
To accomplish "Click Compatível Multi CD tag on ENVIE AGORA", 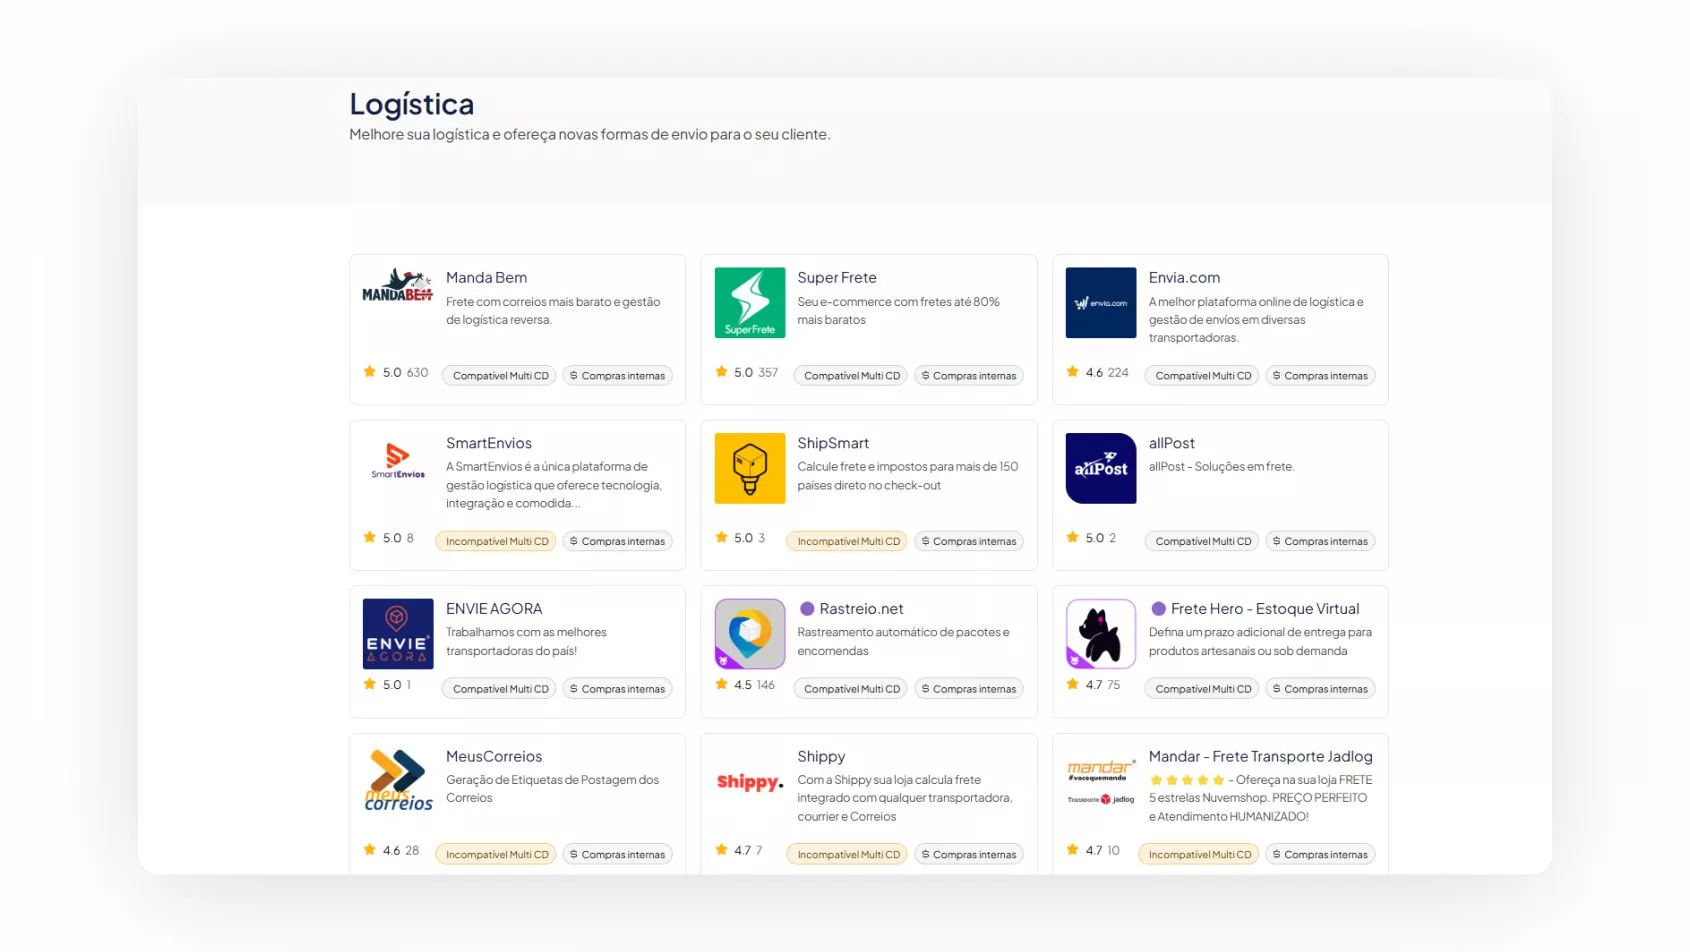I will point(501,689).
